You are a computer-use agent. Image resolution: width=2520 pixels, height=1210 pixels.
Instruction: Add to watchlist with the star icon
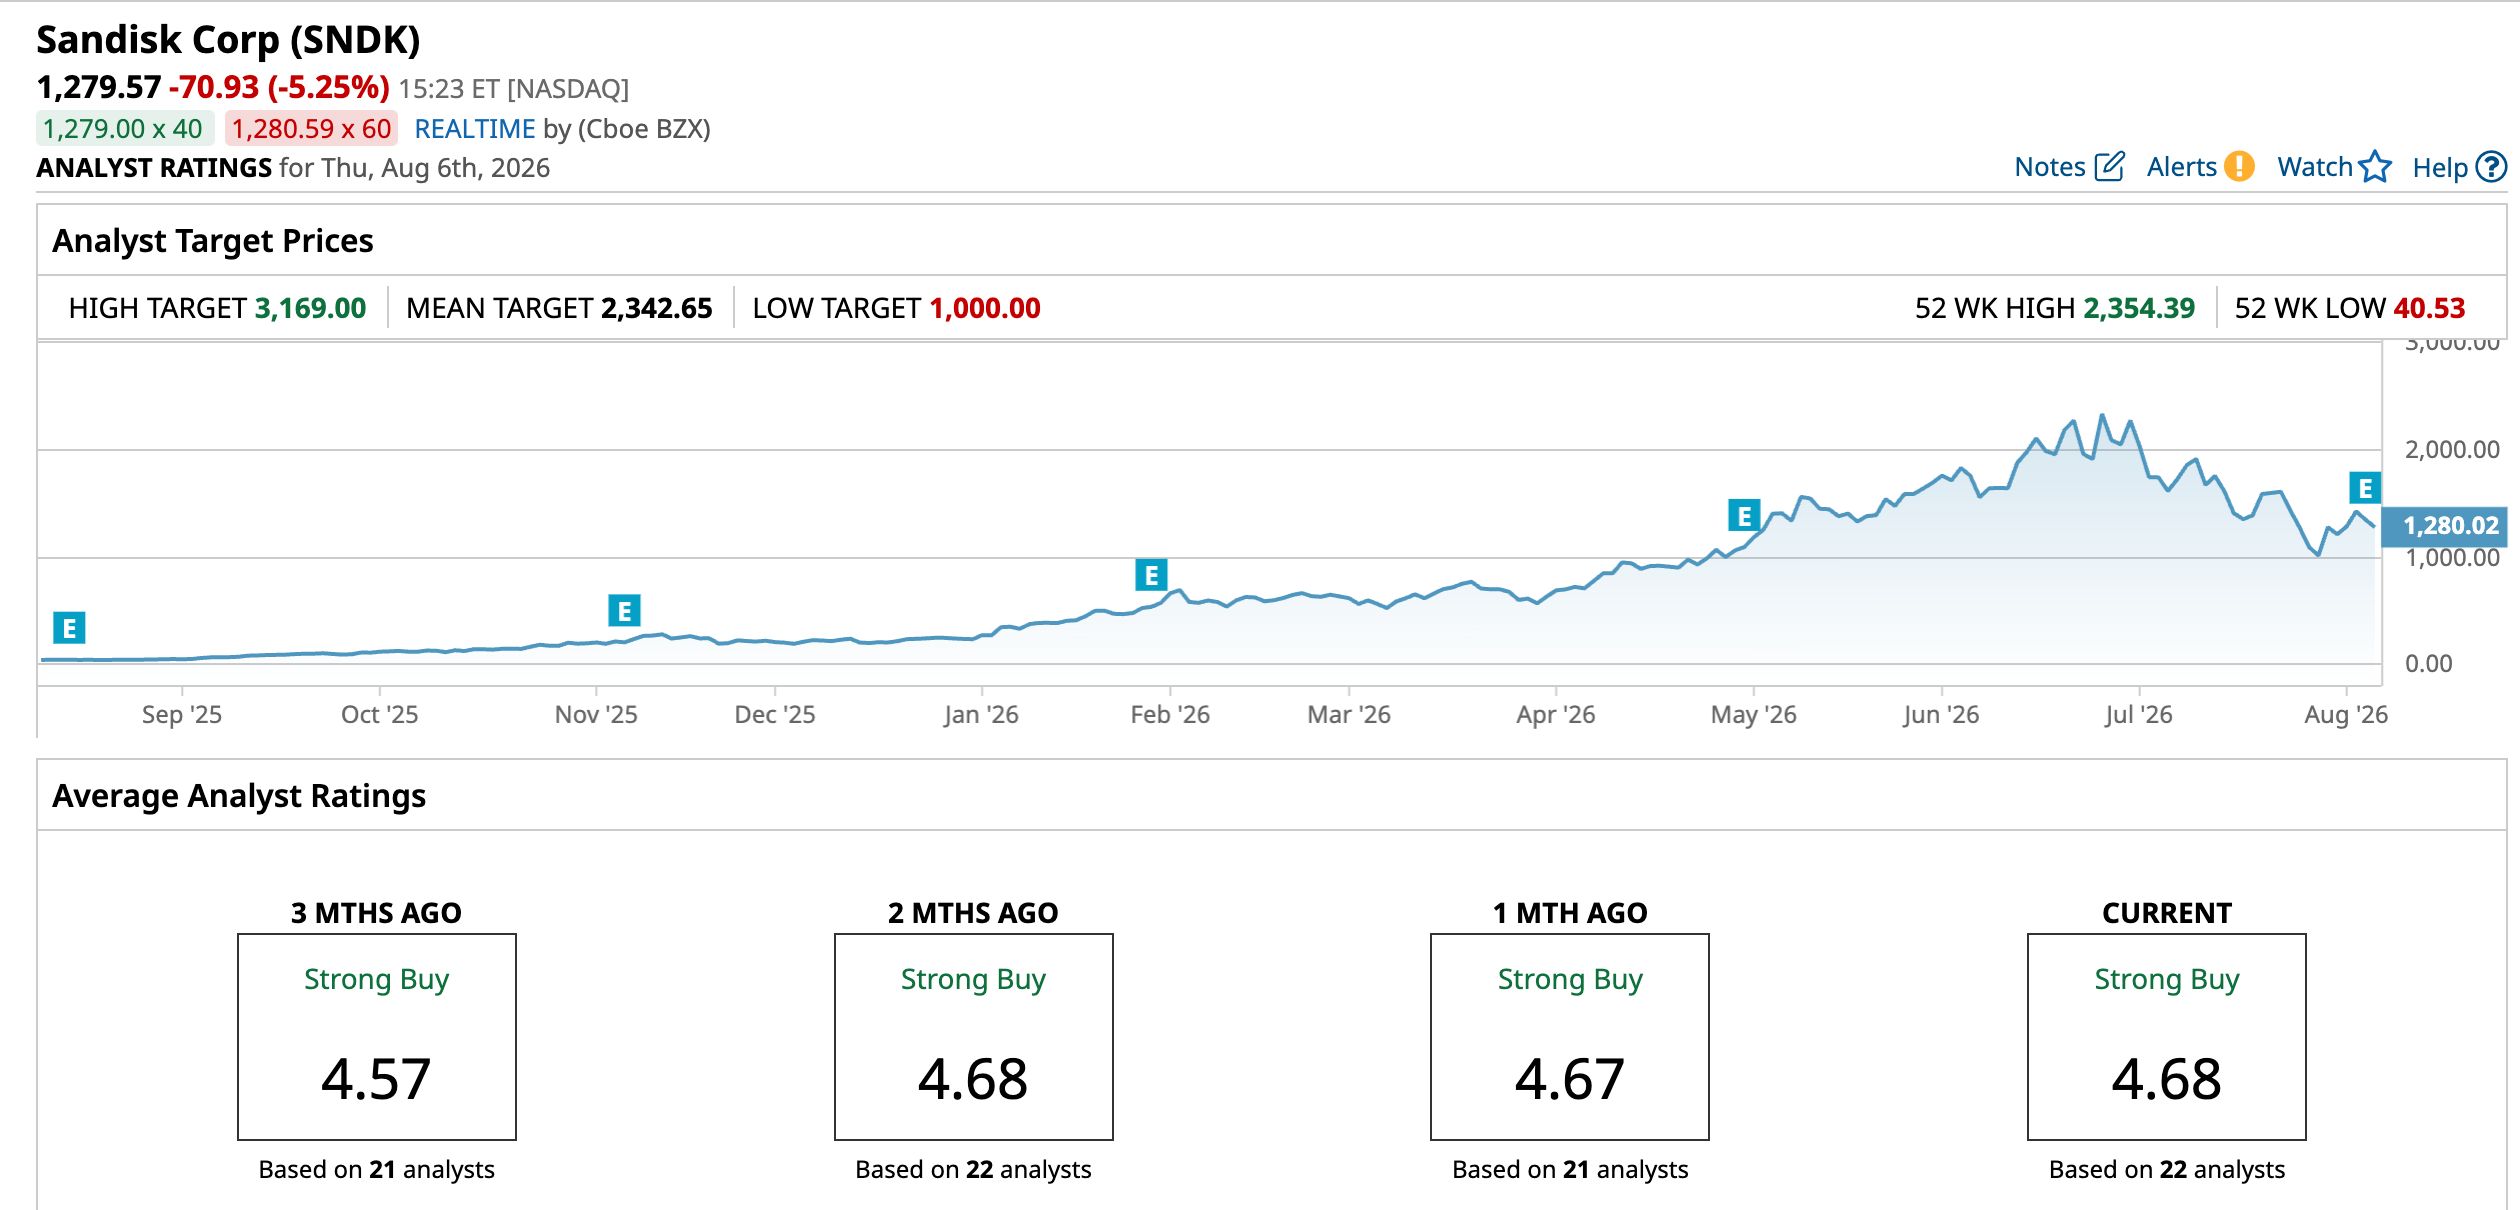[x=2375, y=166]
